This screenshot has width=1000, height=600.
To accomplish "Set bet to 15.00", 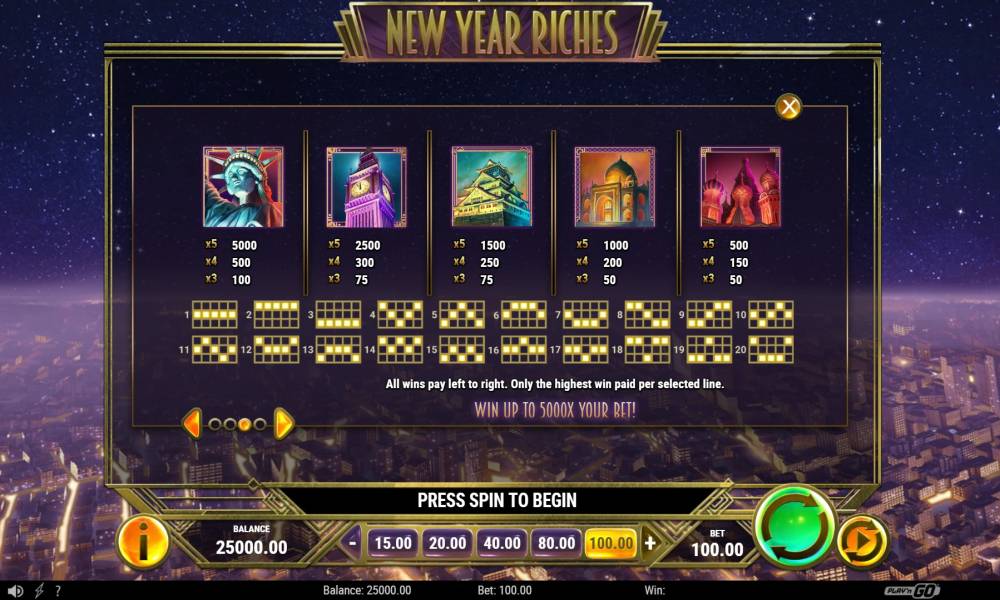I will [x=393, y=543].
